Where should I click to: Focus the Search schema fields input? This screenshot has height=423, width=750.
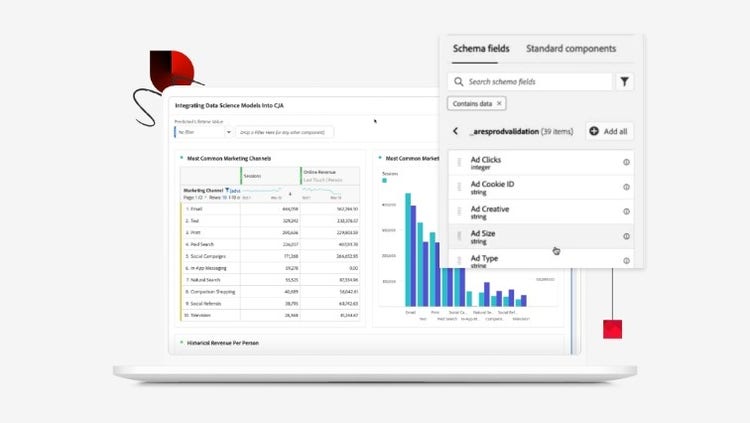coord(535,82)
